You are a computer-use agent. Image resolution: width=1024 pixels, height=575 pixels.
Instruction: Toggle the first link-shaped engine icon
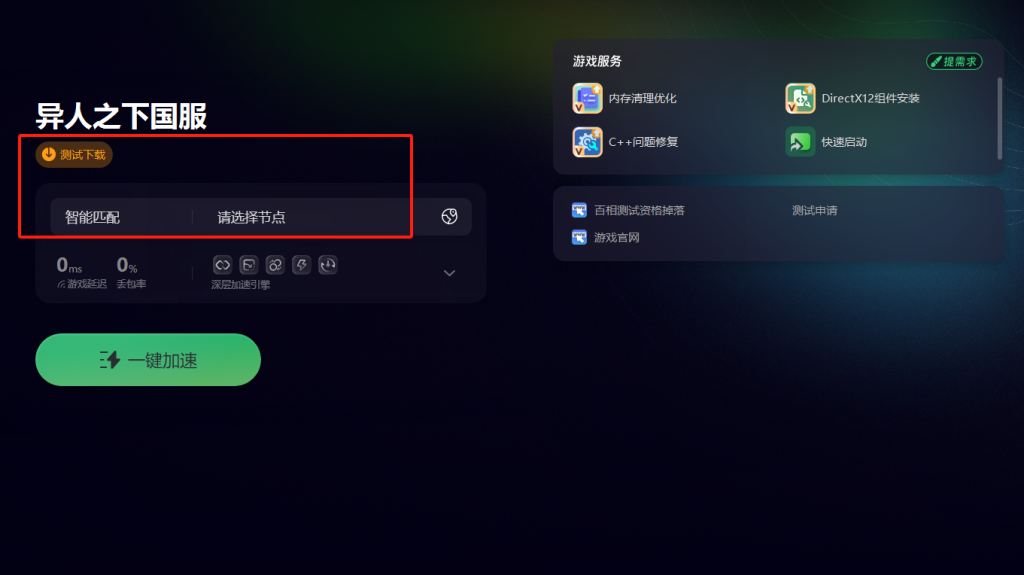click(222, 265)
